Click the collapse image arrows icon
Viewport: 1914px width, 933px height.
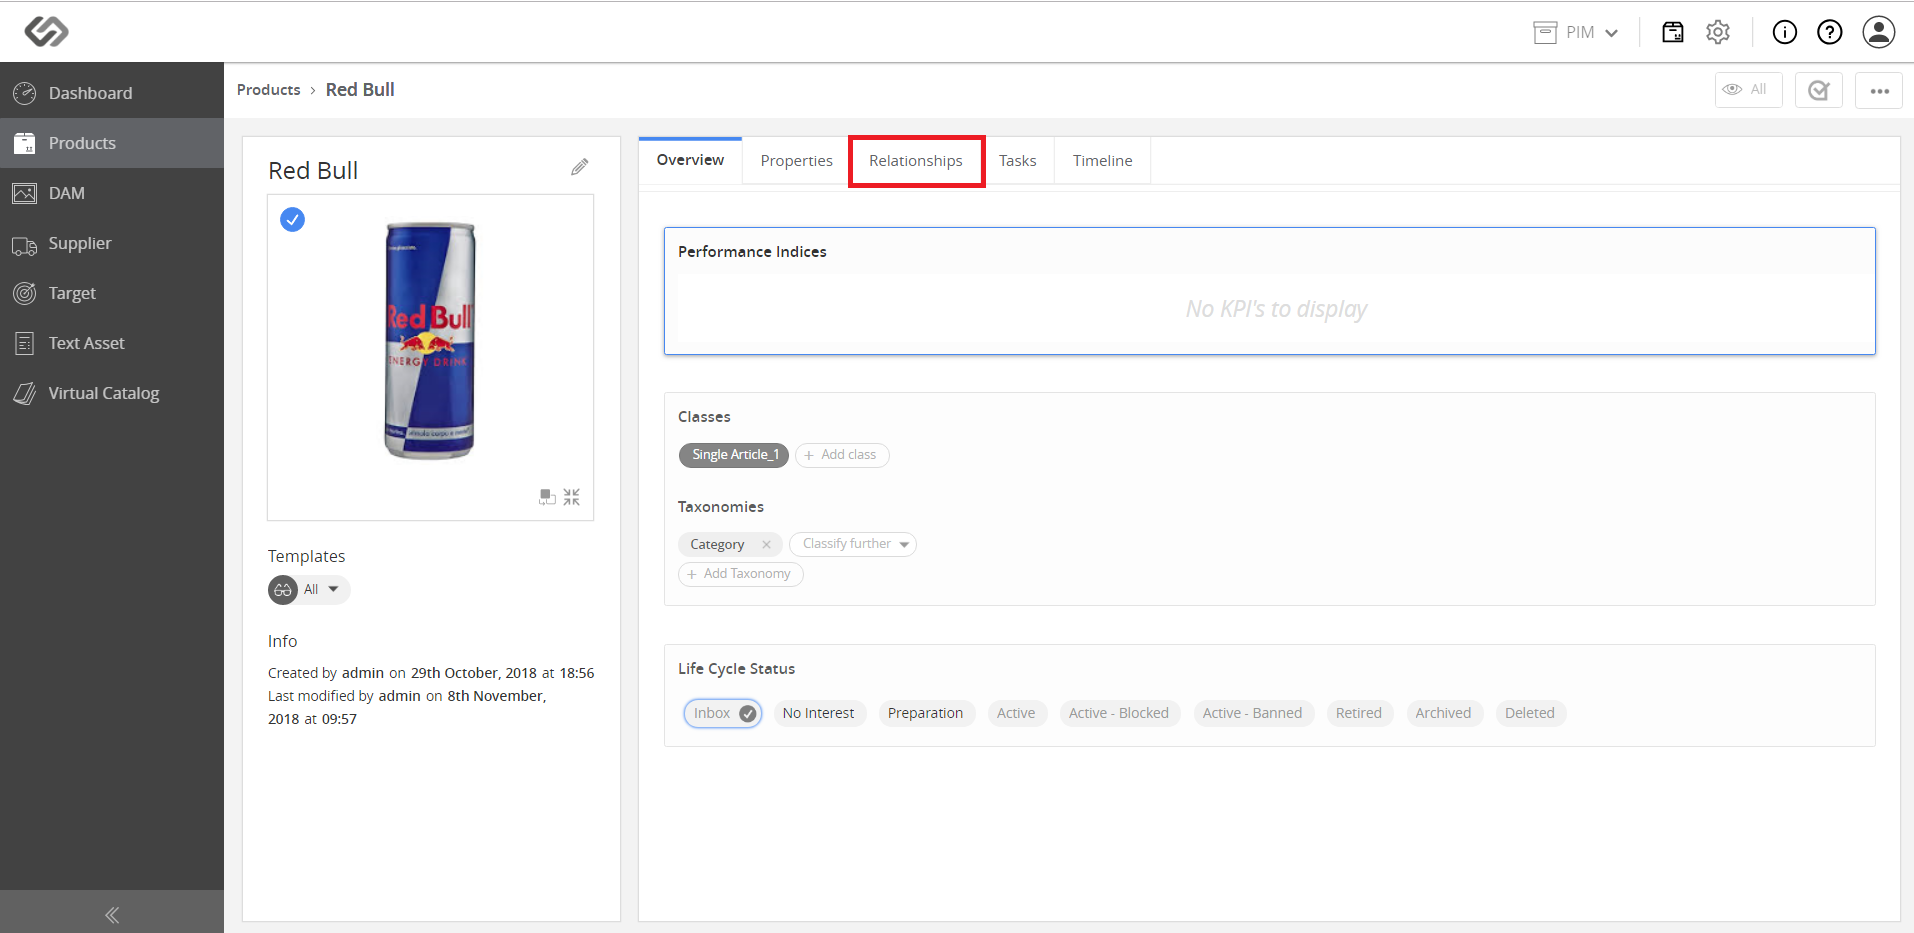click(x=571, y=497)
